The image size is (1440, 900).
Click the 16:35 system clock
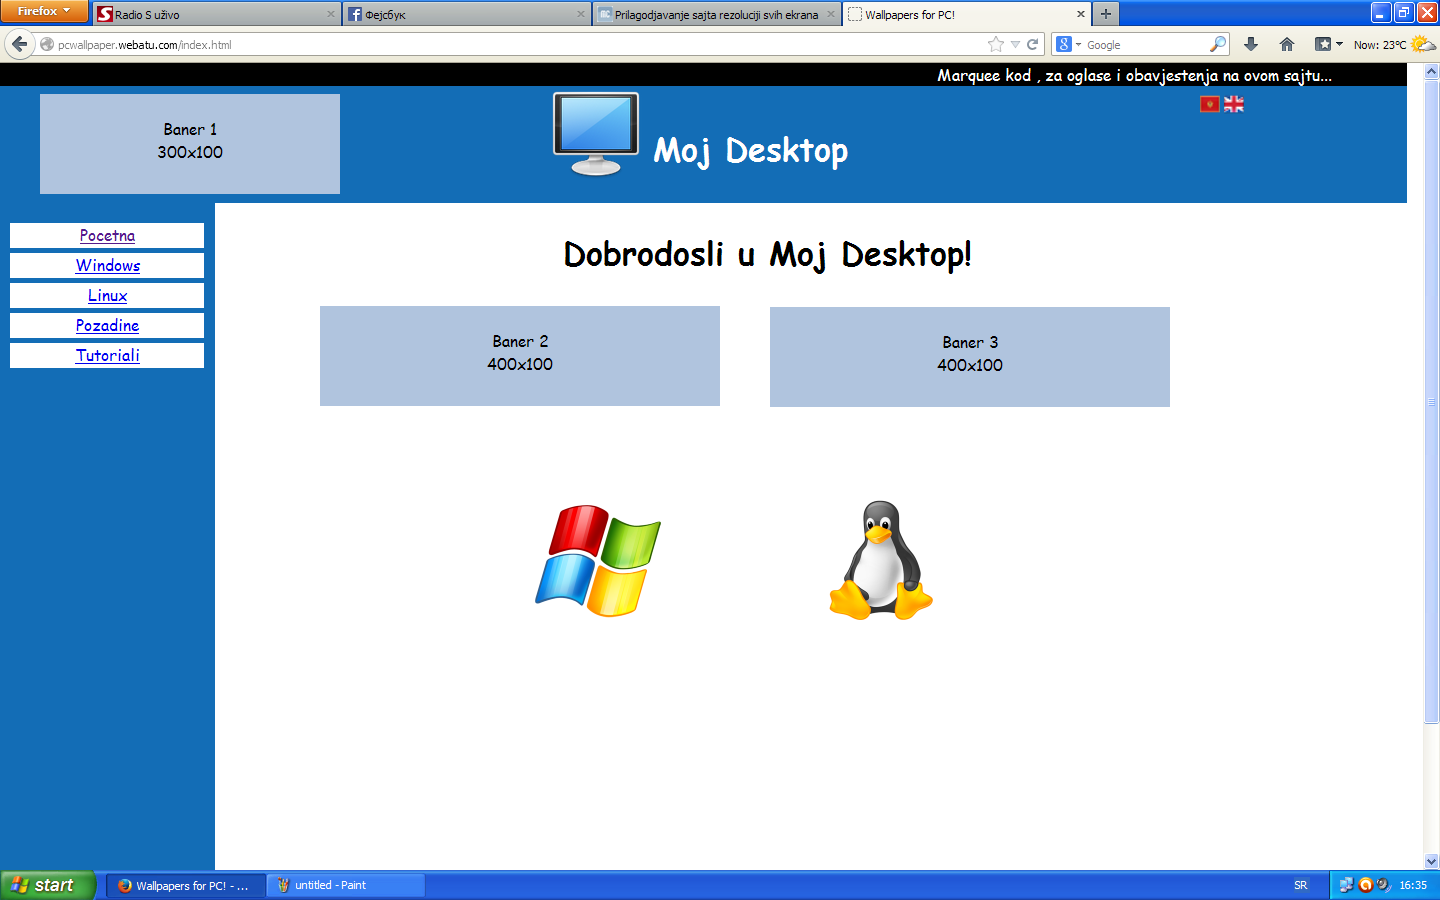click(x=1413, y=885)
